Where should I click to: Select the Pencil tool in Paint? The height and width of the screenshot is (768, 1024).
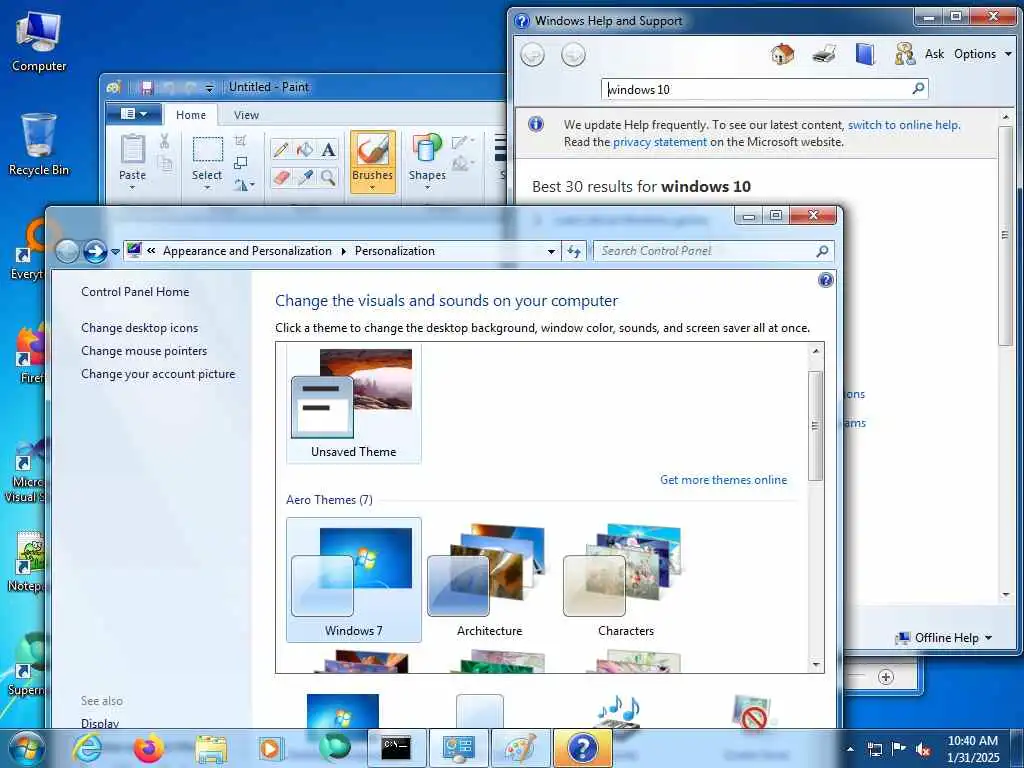point(281,150)
